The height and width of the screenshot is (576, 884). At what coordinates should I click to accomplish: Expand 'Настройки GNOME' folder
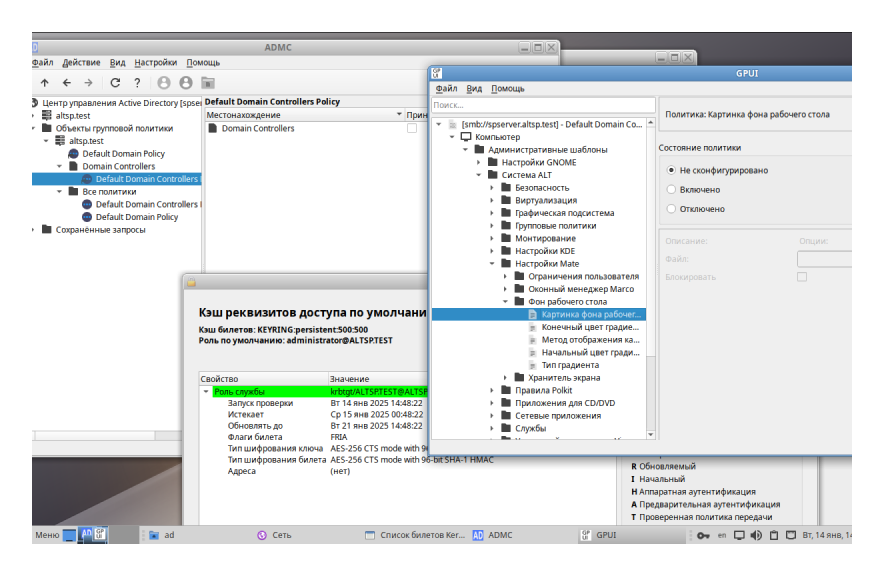pyautogui.click(x=479, y=162)
